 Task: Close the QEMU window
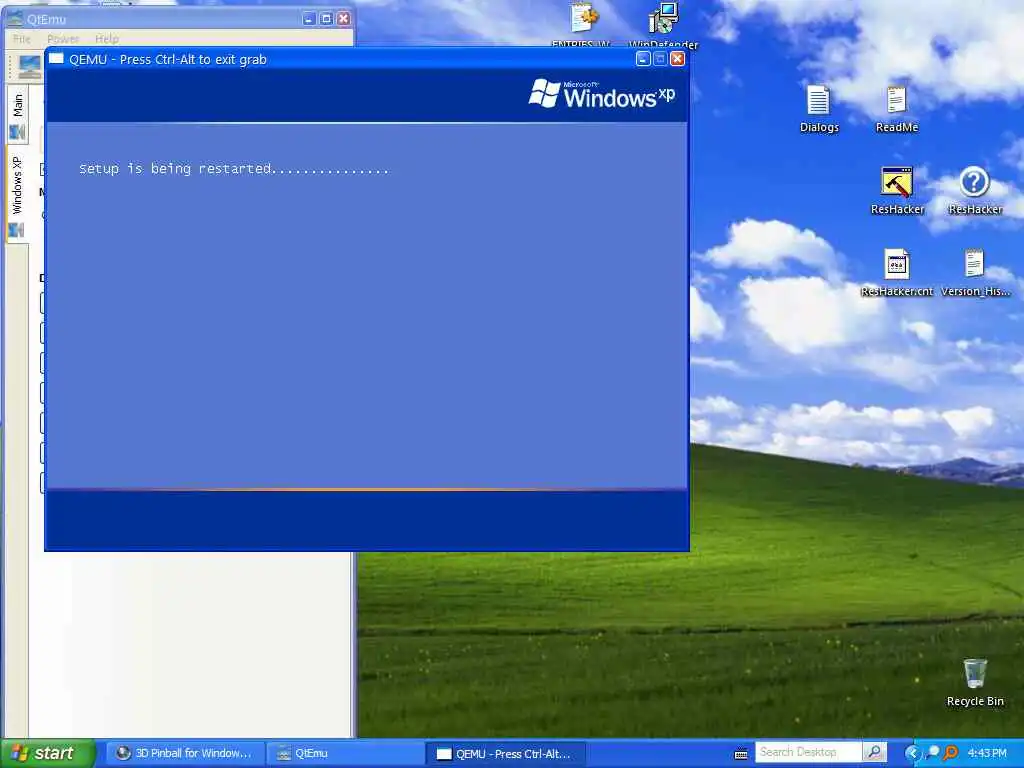tap(678, 59)
